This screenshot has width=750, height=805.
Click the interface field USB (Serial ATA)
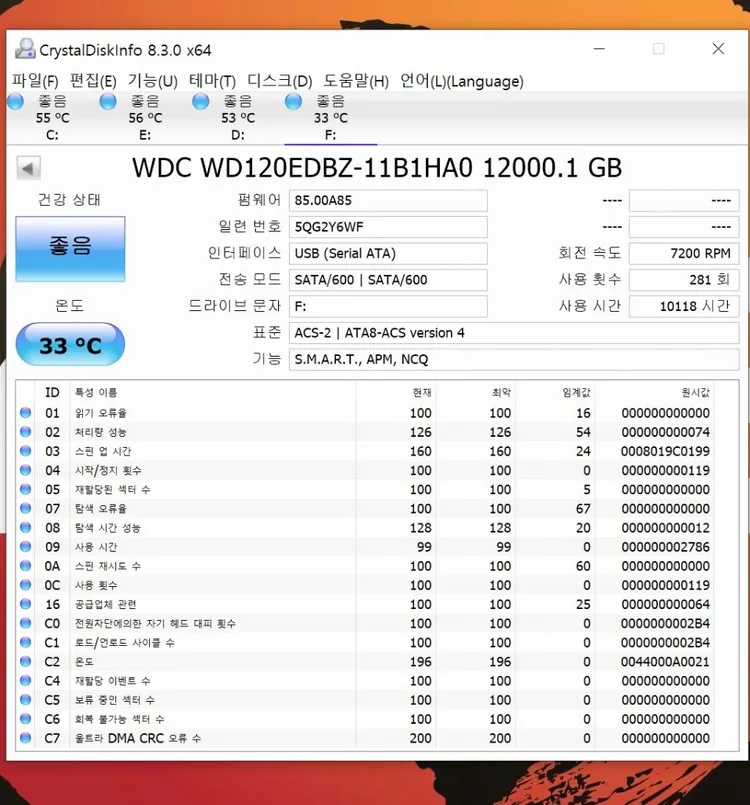coord(388,254)
